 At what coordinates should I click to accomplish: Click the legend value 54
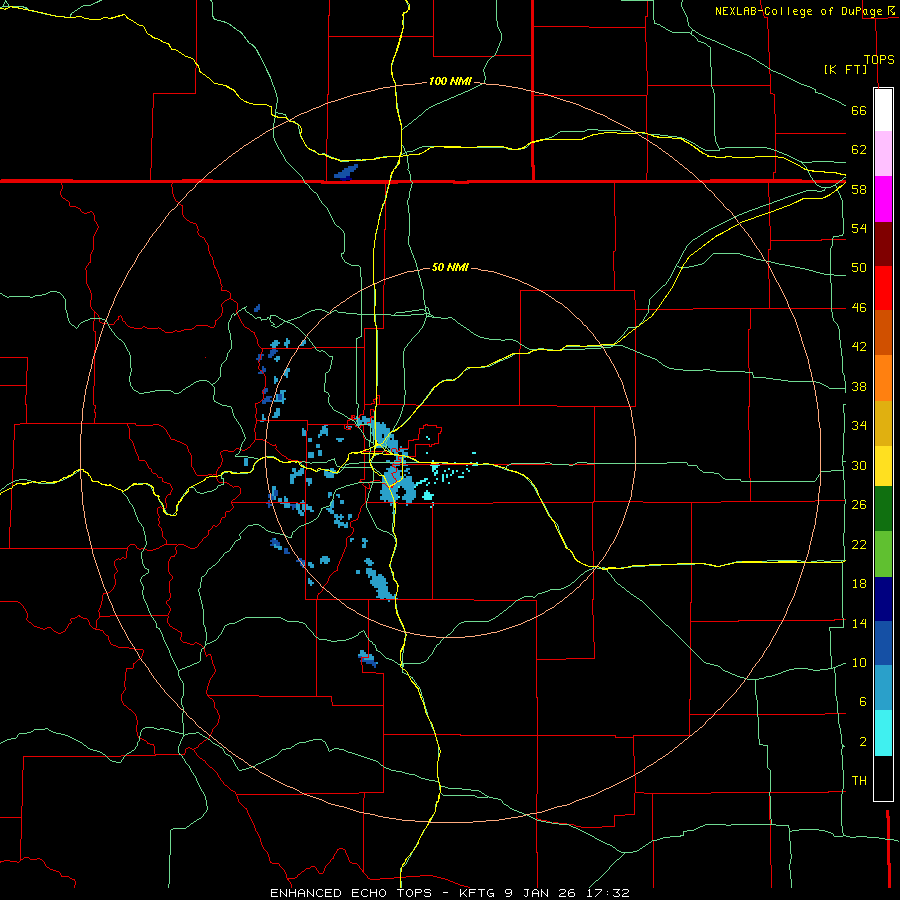coord(859,228)
